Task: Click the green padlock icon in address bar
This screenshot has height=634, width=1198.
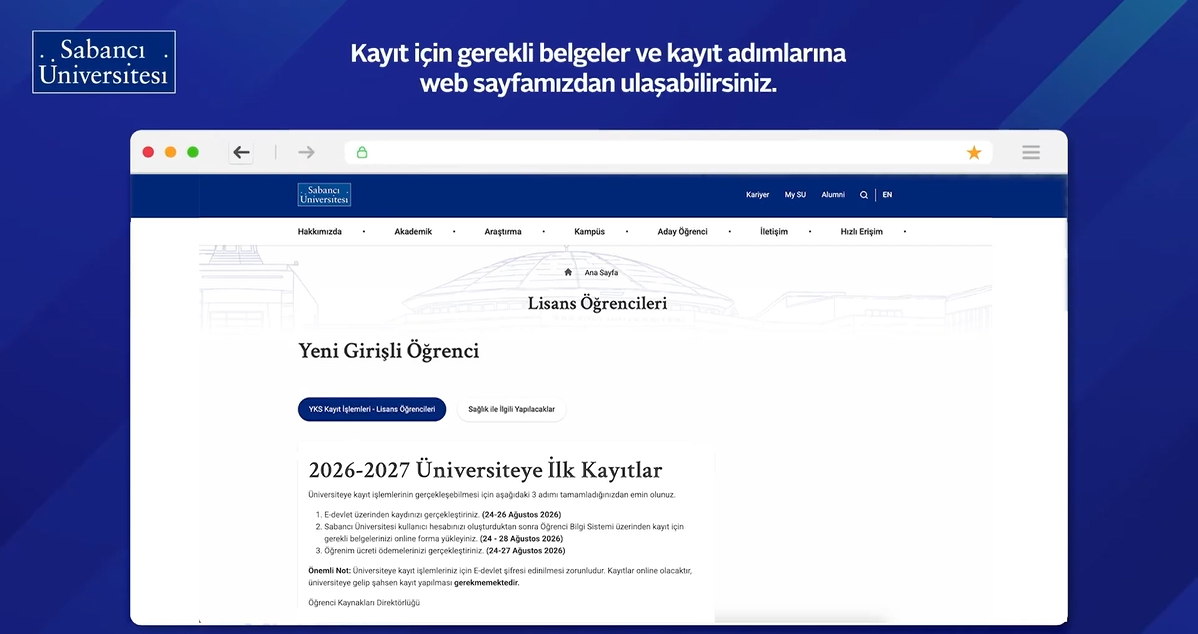Action: coord(362,152)
